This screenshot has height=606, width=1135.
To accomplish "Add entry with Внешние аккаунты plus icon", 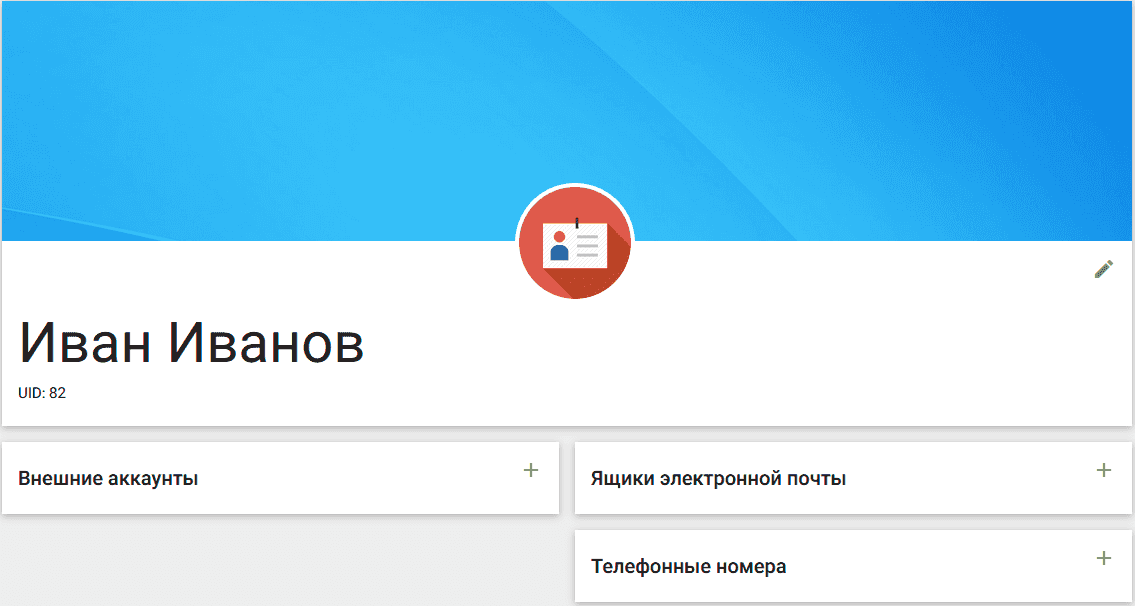I will pyautogui.click(x=531, y=471).
